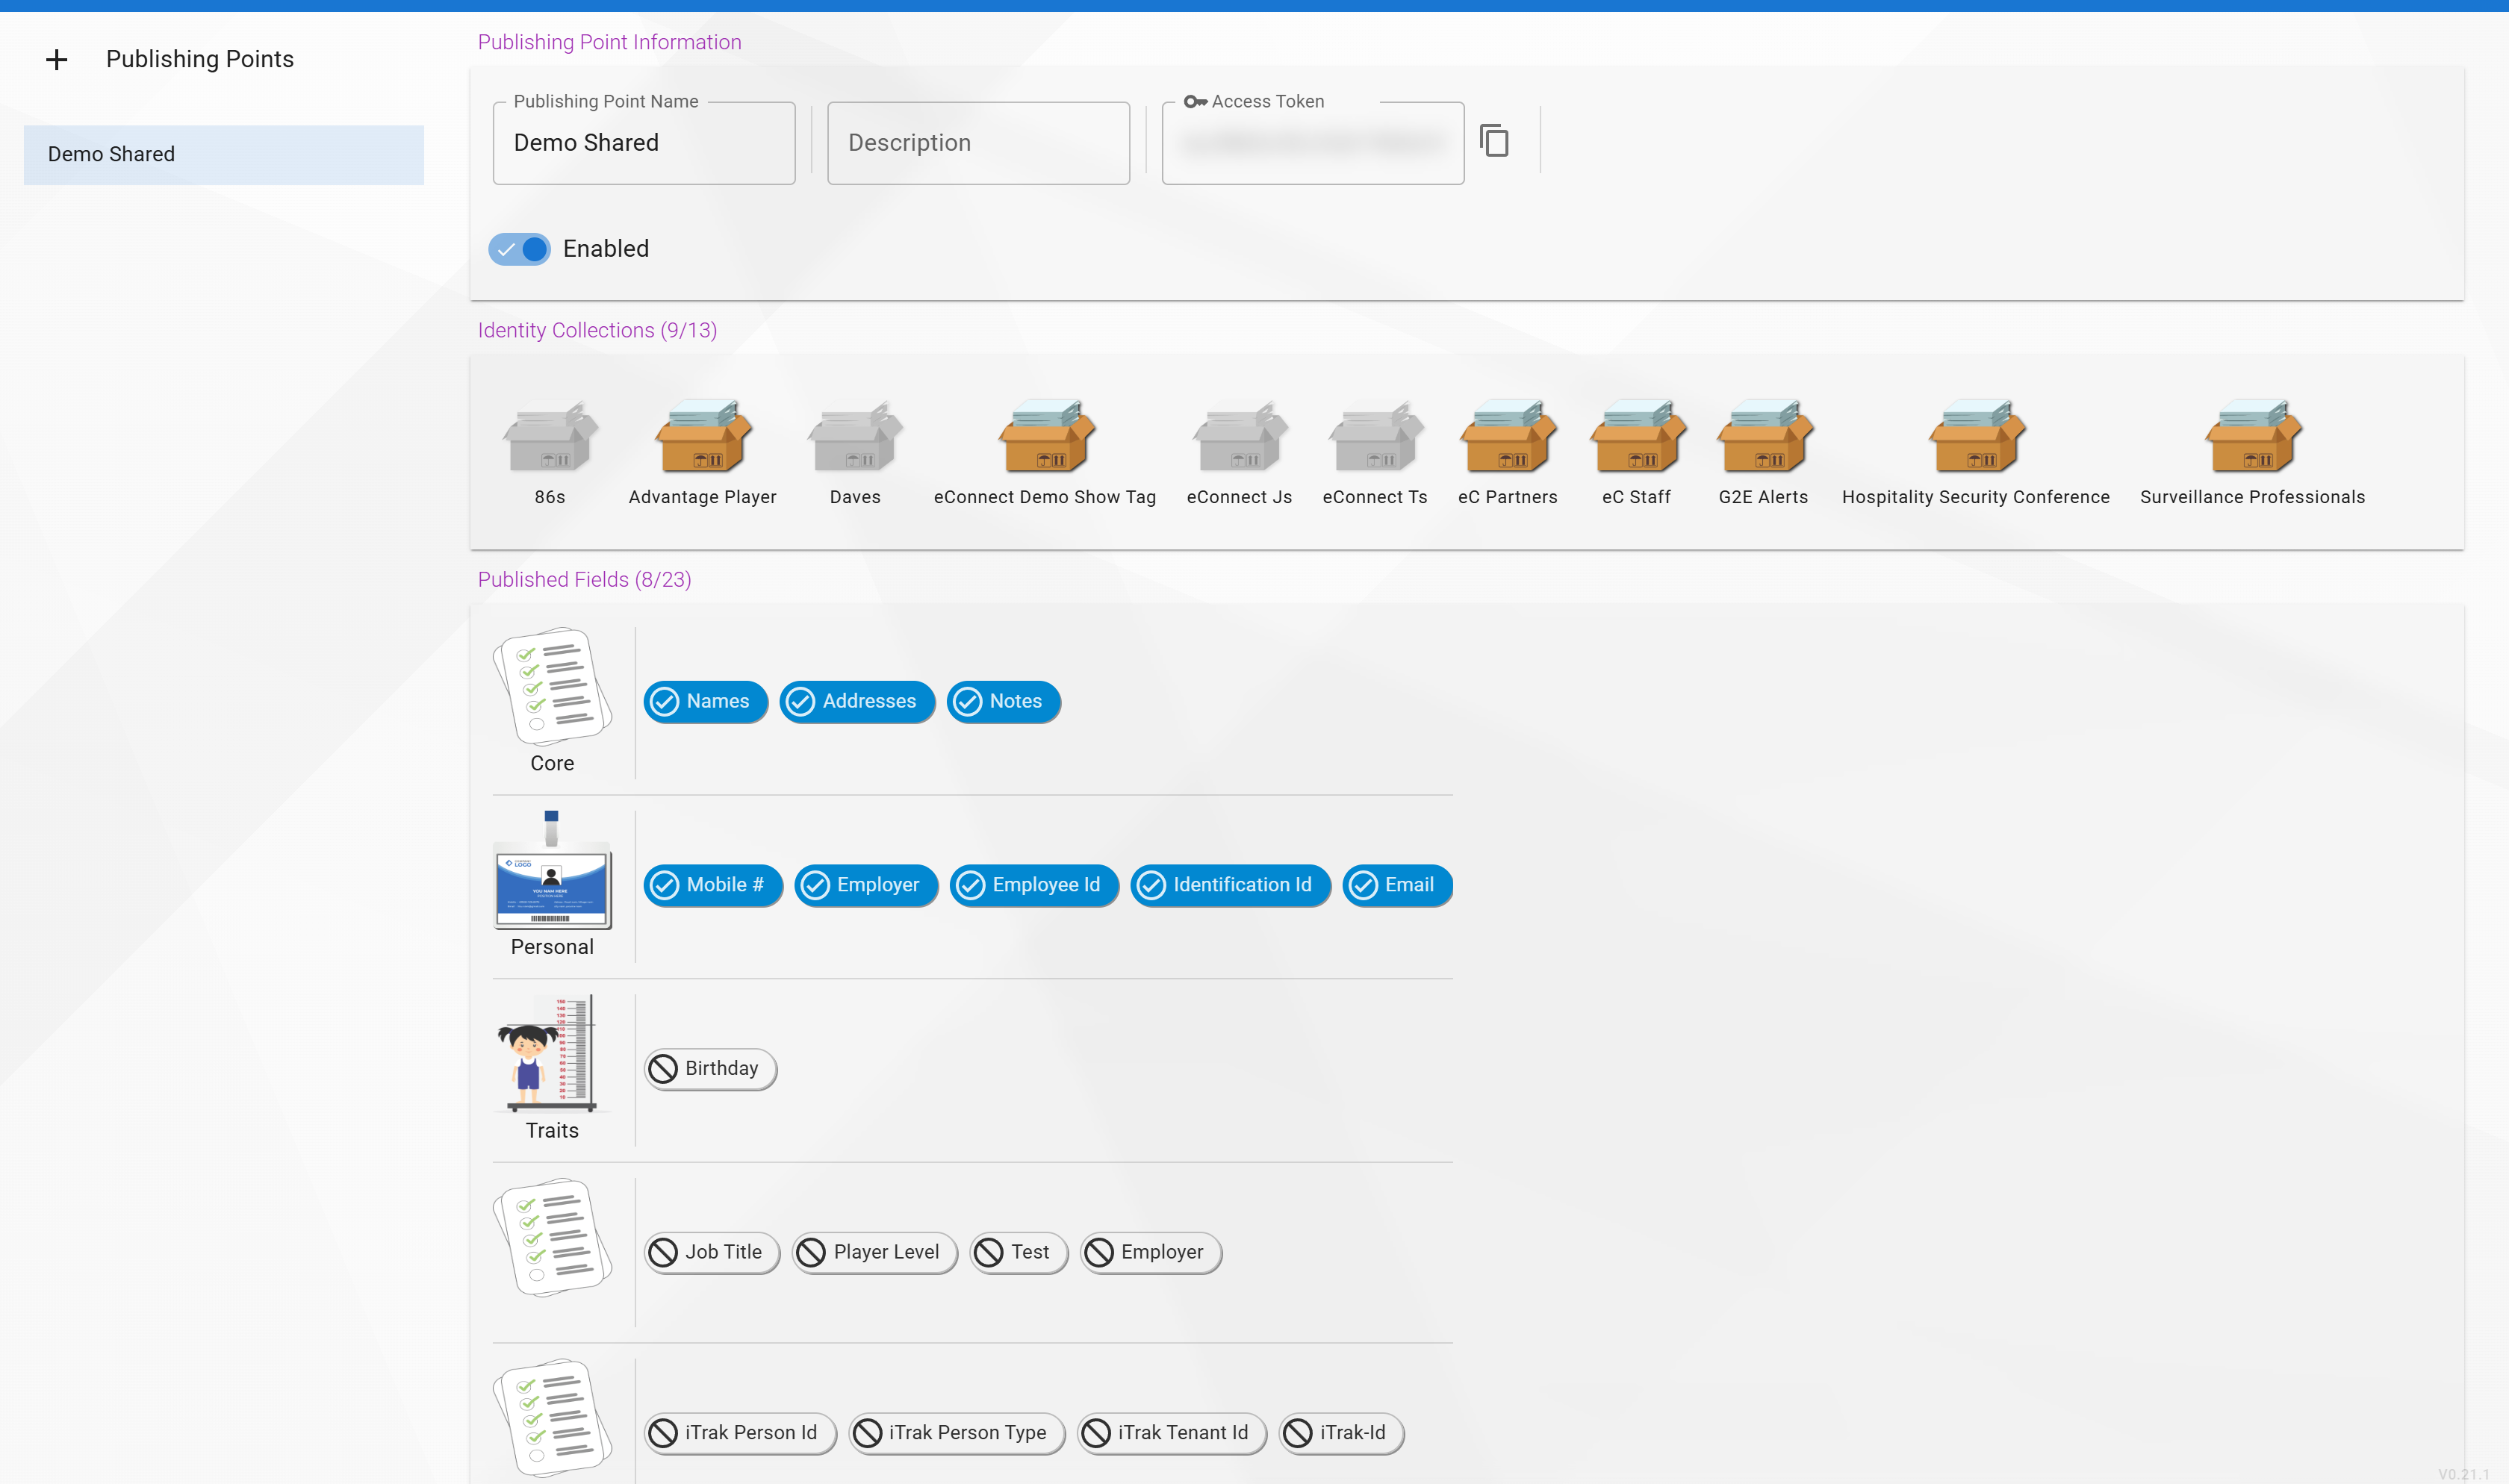Image resolution: width=2509 pixels, height=1484 pixels.
Task: Click the Access Token field
Action: click(1313, 143)
